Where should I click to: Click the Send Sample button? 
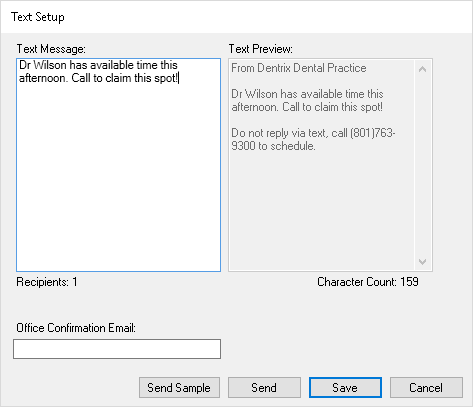(x=179, y=387)
